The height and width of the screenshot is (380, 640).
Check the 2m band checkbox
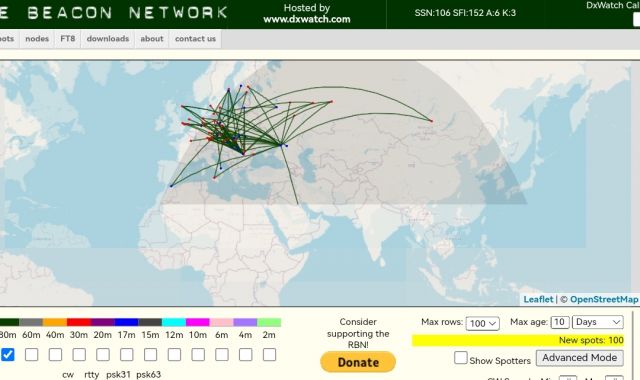coord(269,354)
